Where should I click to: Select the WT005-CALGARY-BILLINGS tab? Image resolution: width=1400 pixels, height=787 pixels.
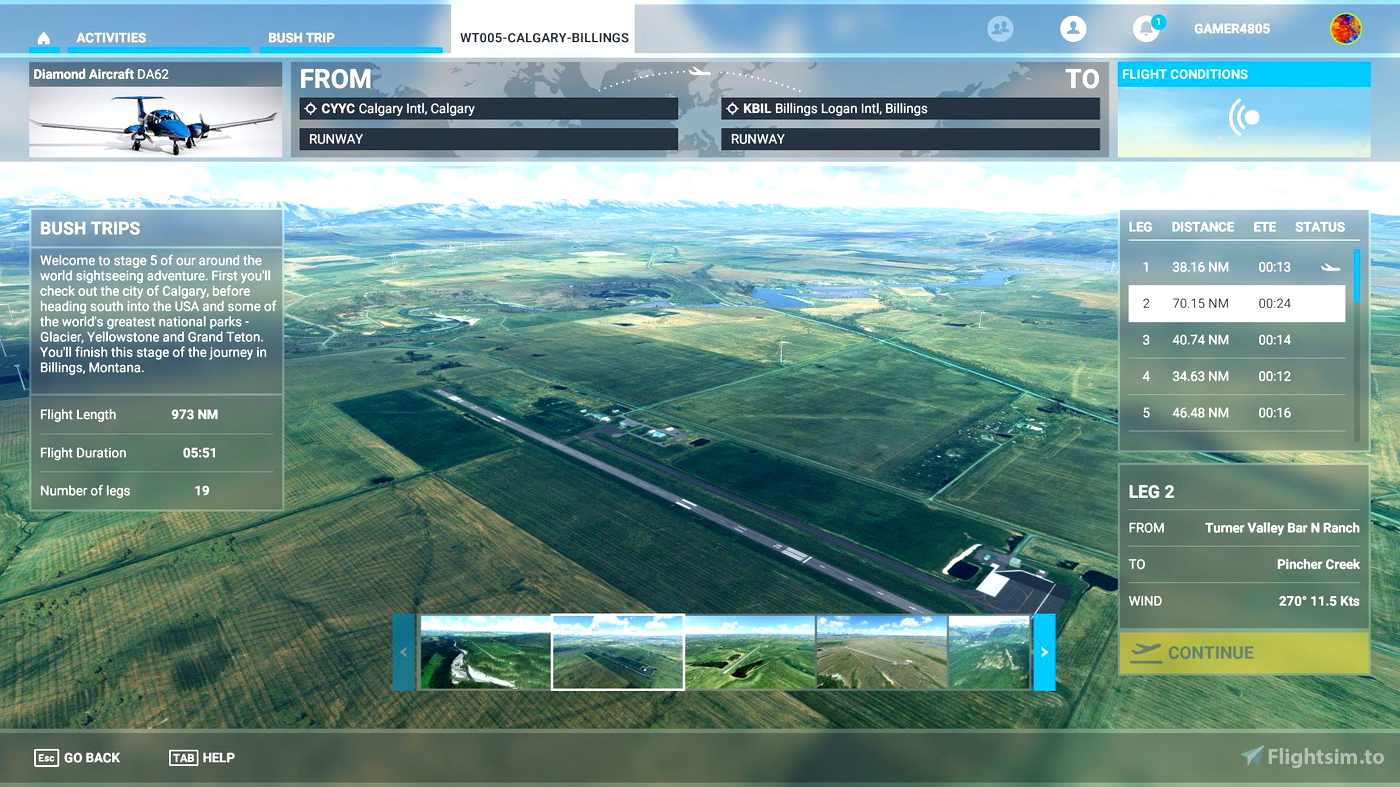[544, 29]
